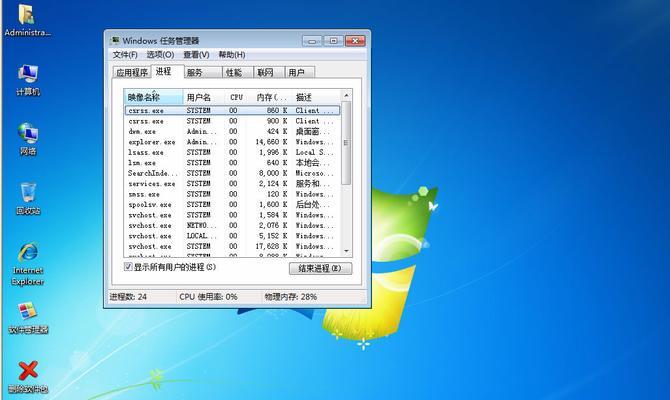Switch to the 应用程序 tab
670x400 pixels.
[132, 73]
